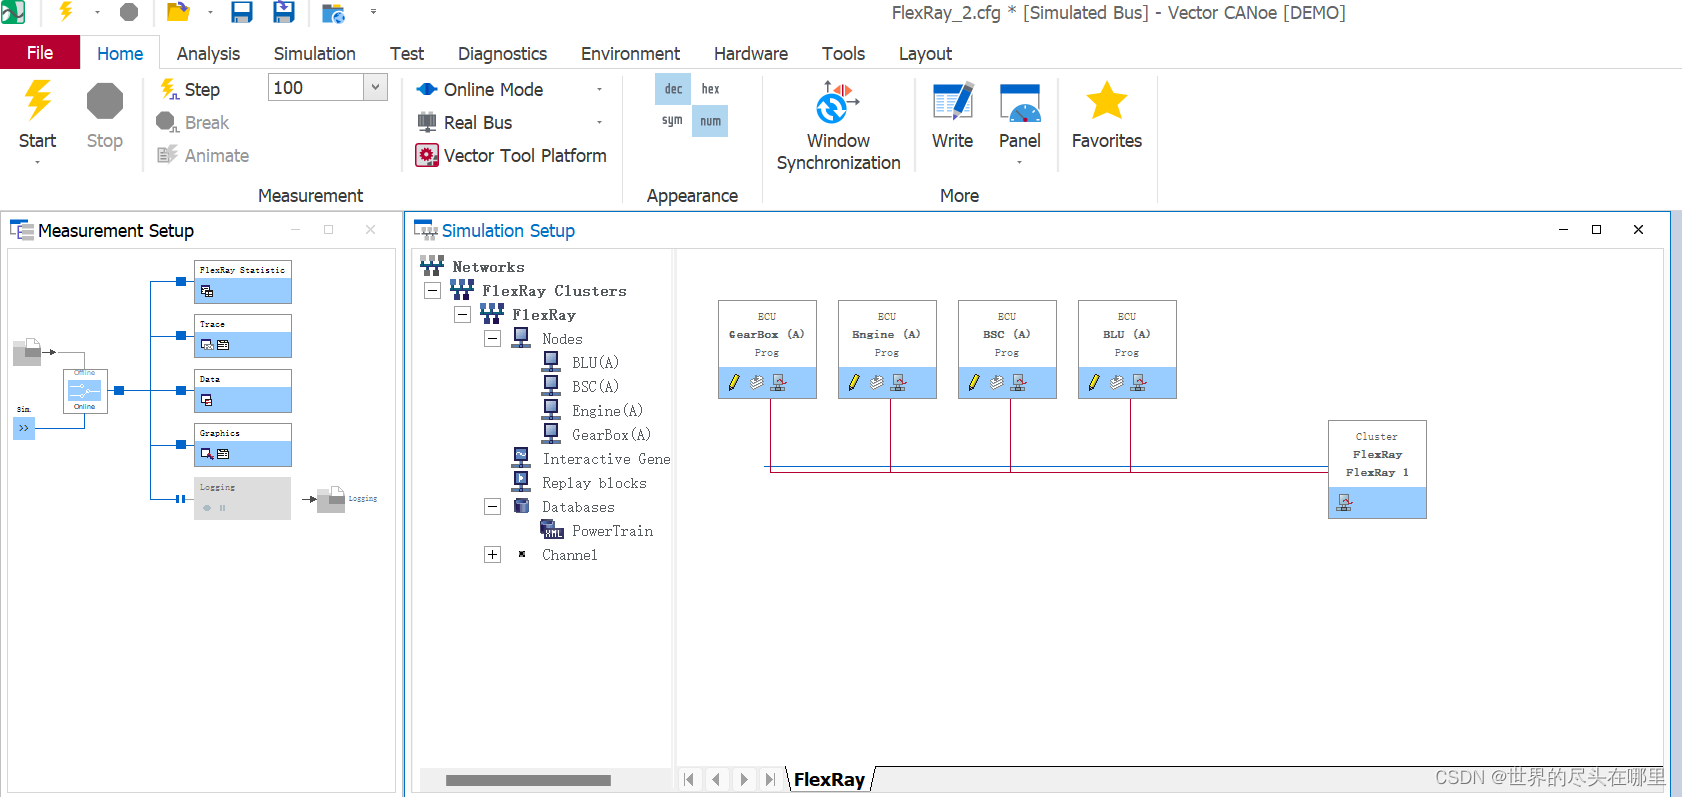1682x797 pixels.
Task: Click the Sim. source block with arrows
Action: click(24, 428)
